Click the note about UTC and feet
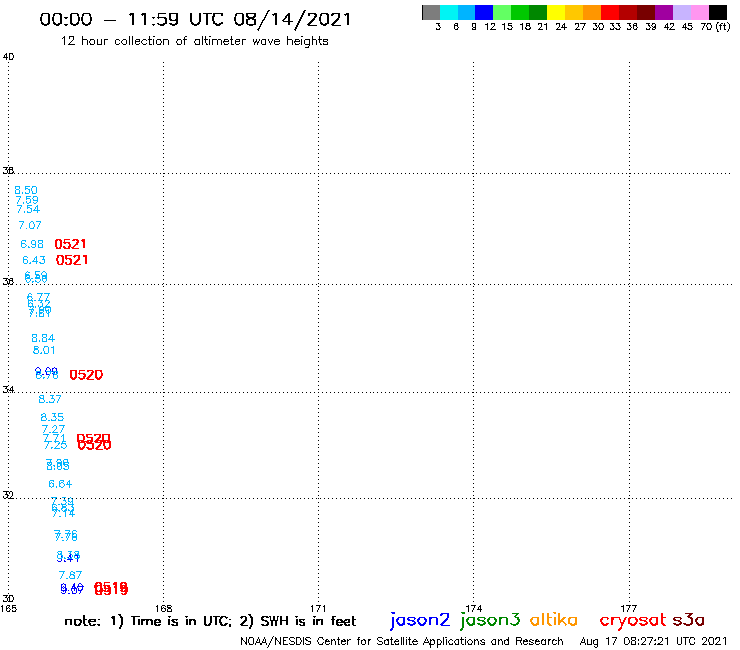Screen dimensions: 740x650 tap(210, 621)
